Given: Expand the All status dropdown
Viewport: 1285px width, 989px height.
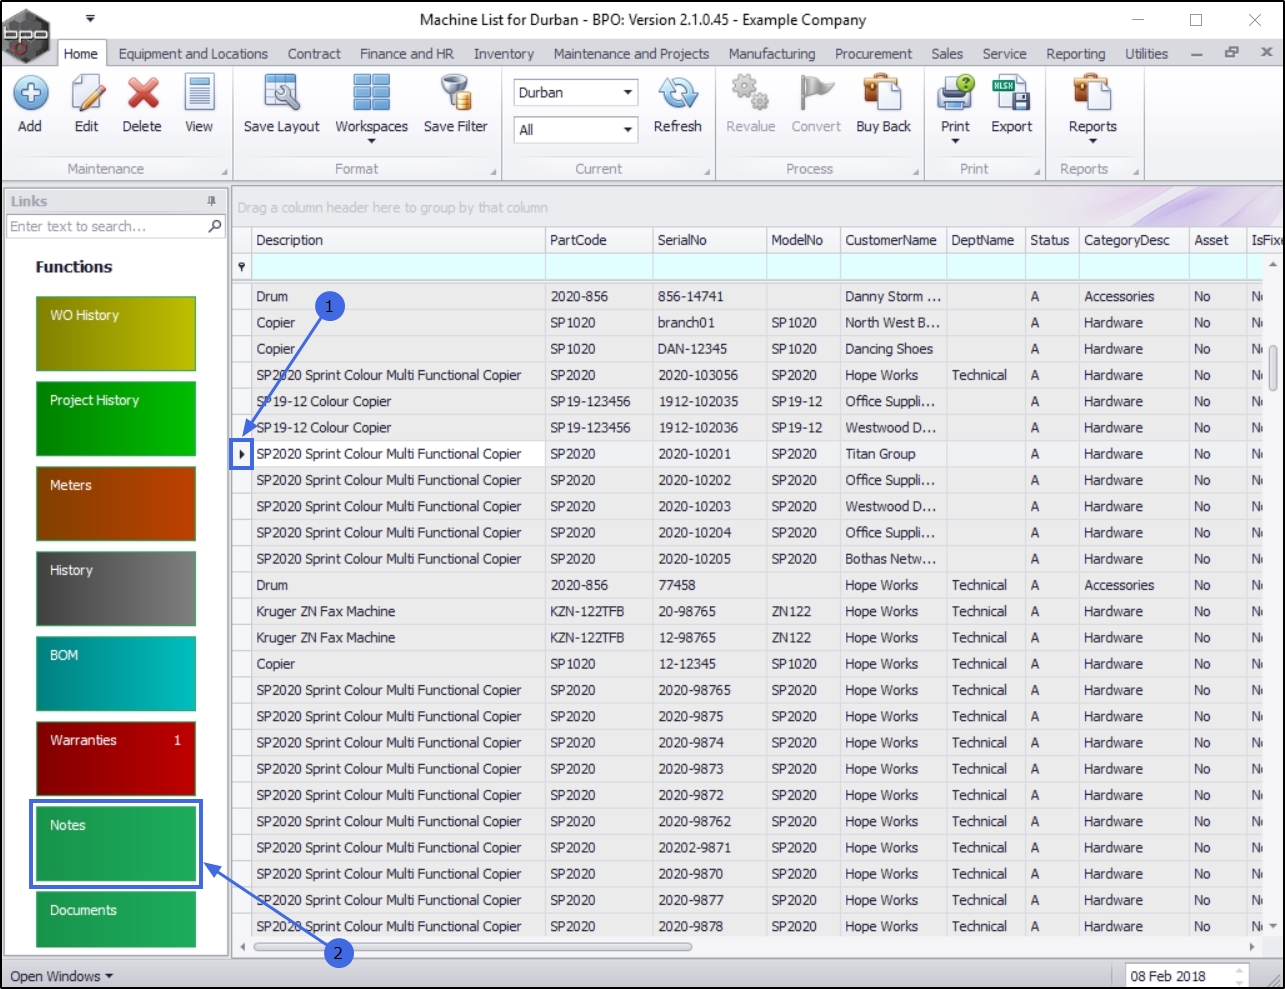Looking at the screenshot, I should point(627,130).
